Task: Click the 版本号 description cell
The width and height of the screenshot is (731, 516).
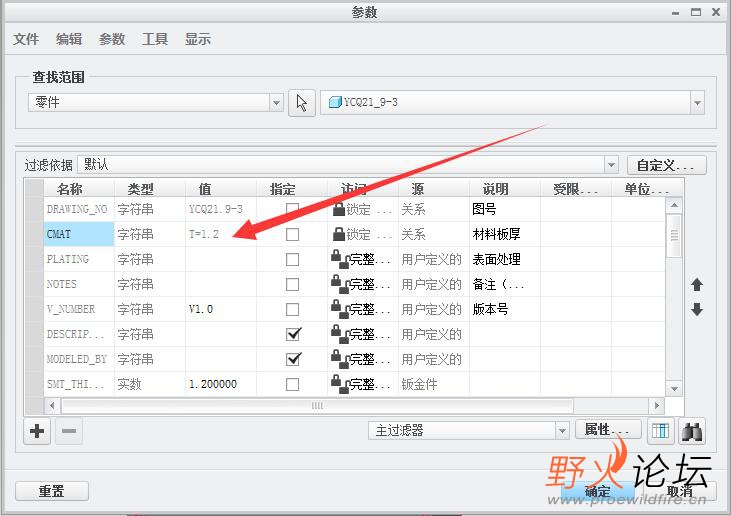Action: (x=504, y=309)
